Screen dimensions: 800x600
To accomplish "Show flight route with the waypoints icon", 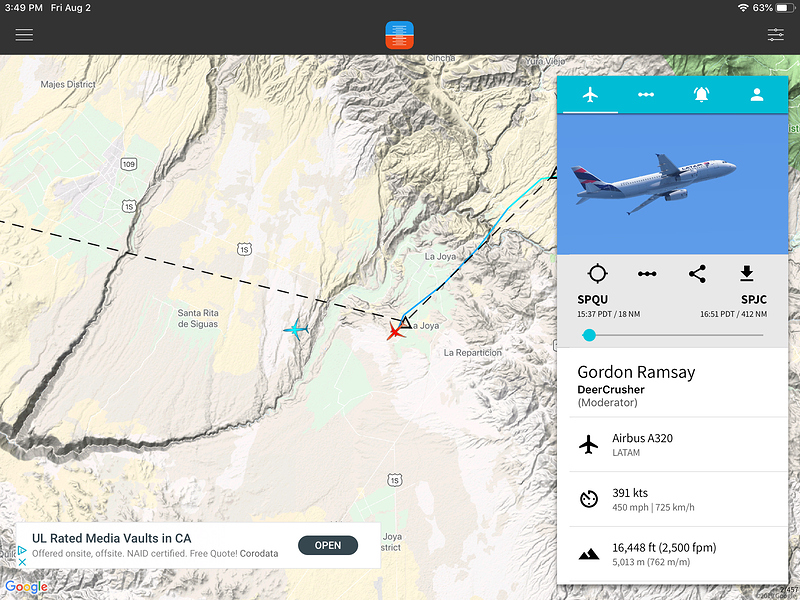I will pos(647,274).
